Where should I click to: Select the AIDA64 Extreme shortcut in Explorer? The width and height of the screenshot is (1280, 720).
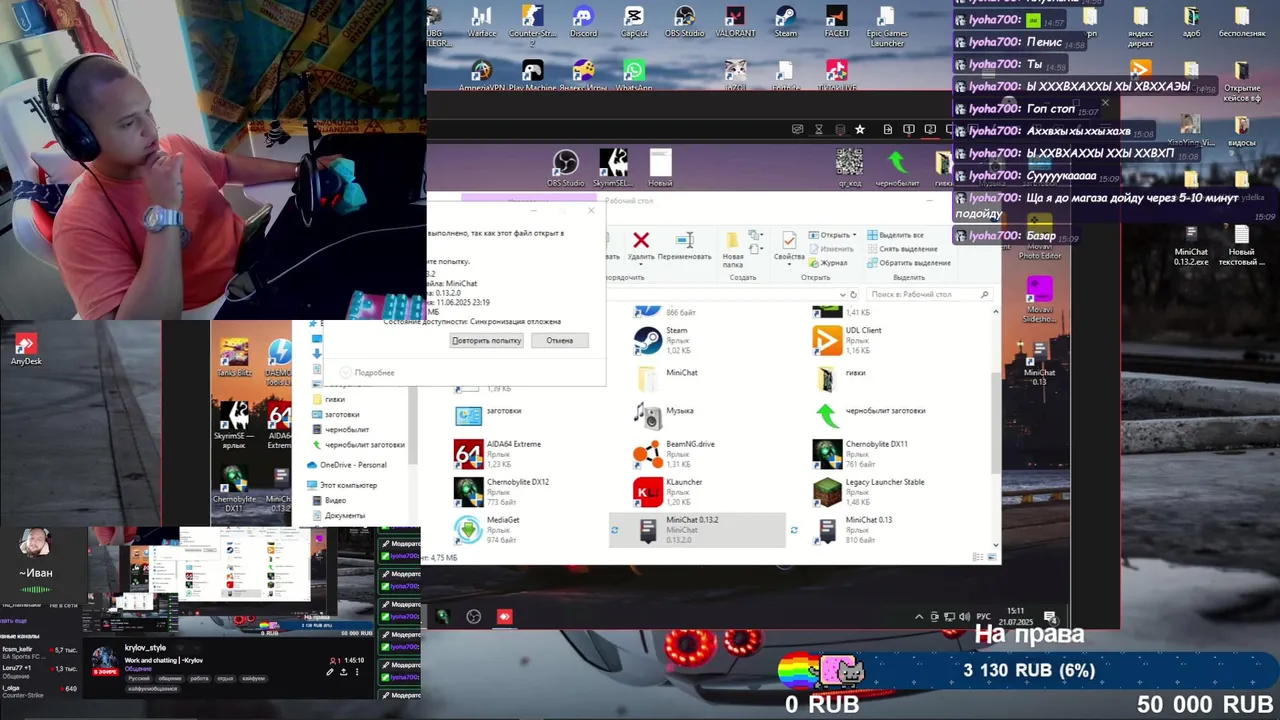(515, 454)
